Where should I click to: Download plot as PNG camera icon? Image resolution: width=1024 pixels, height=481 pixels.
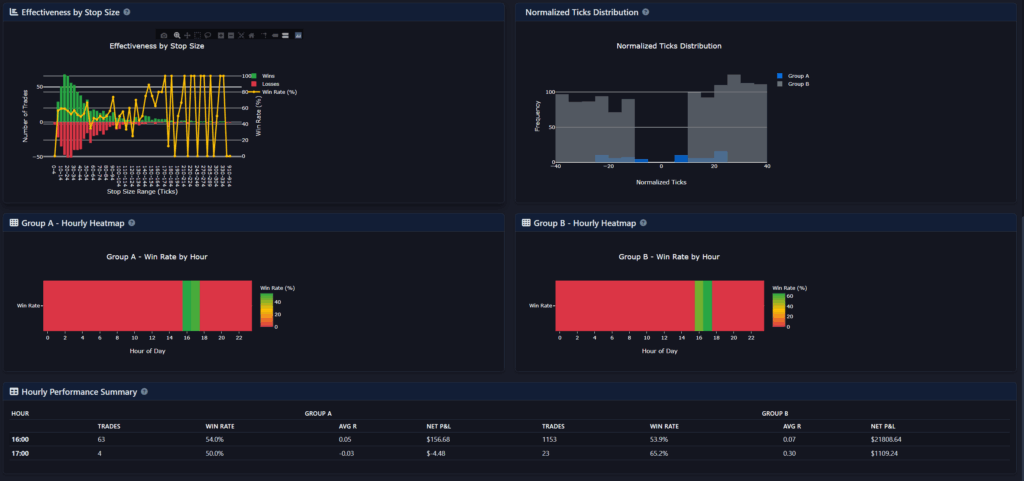(x=164, y=35)
